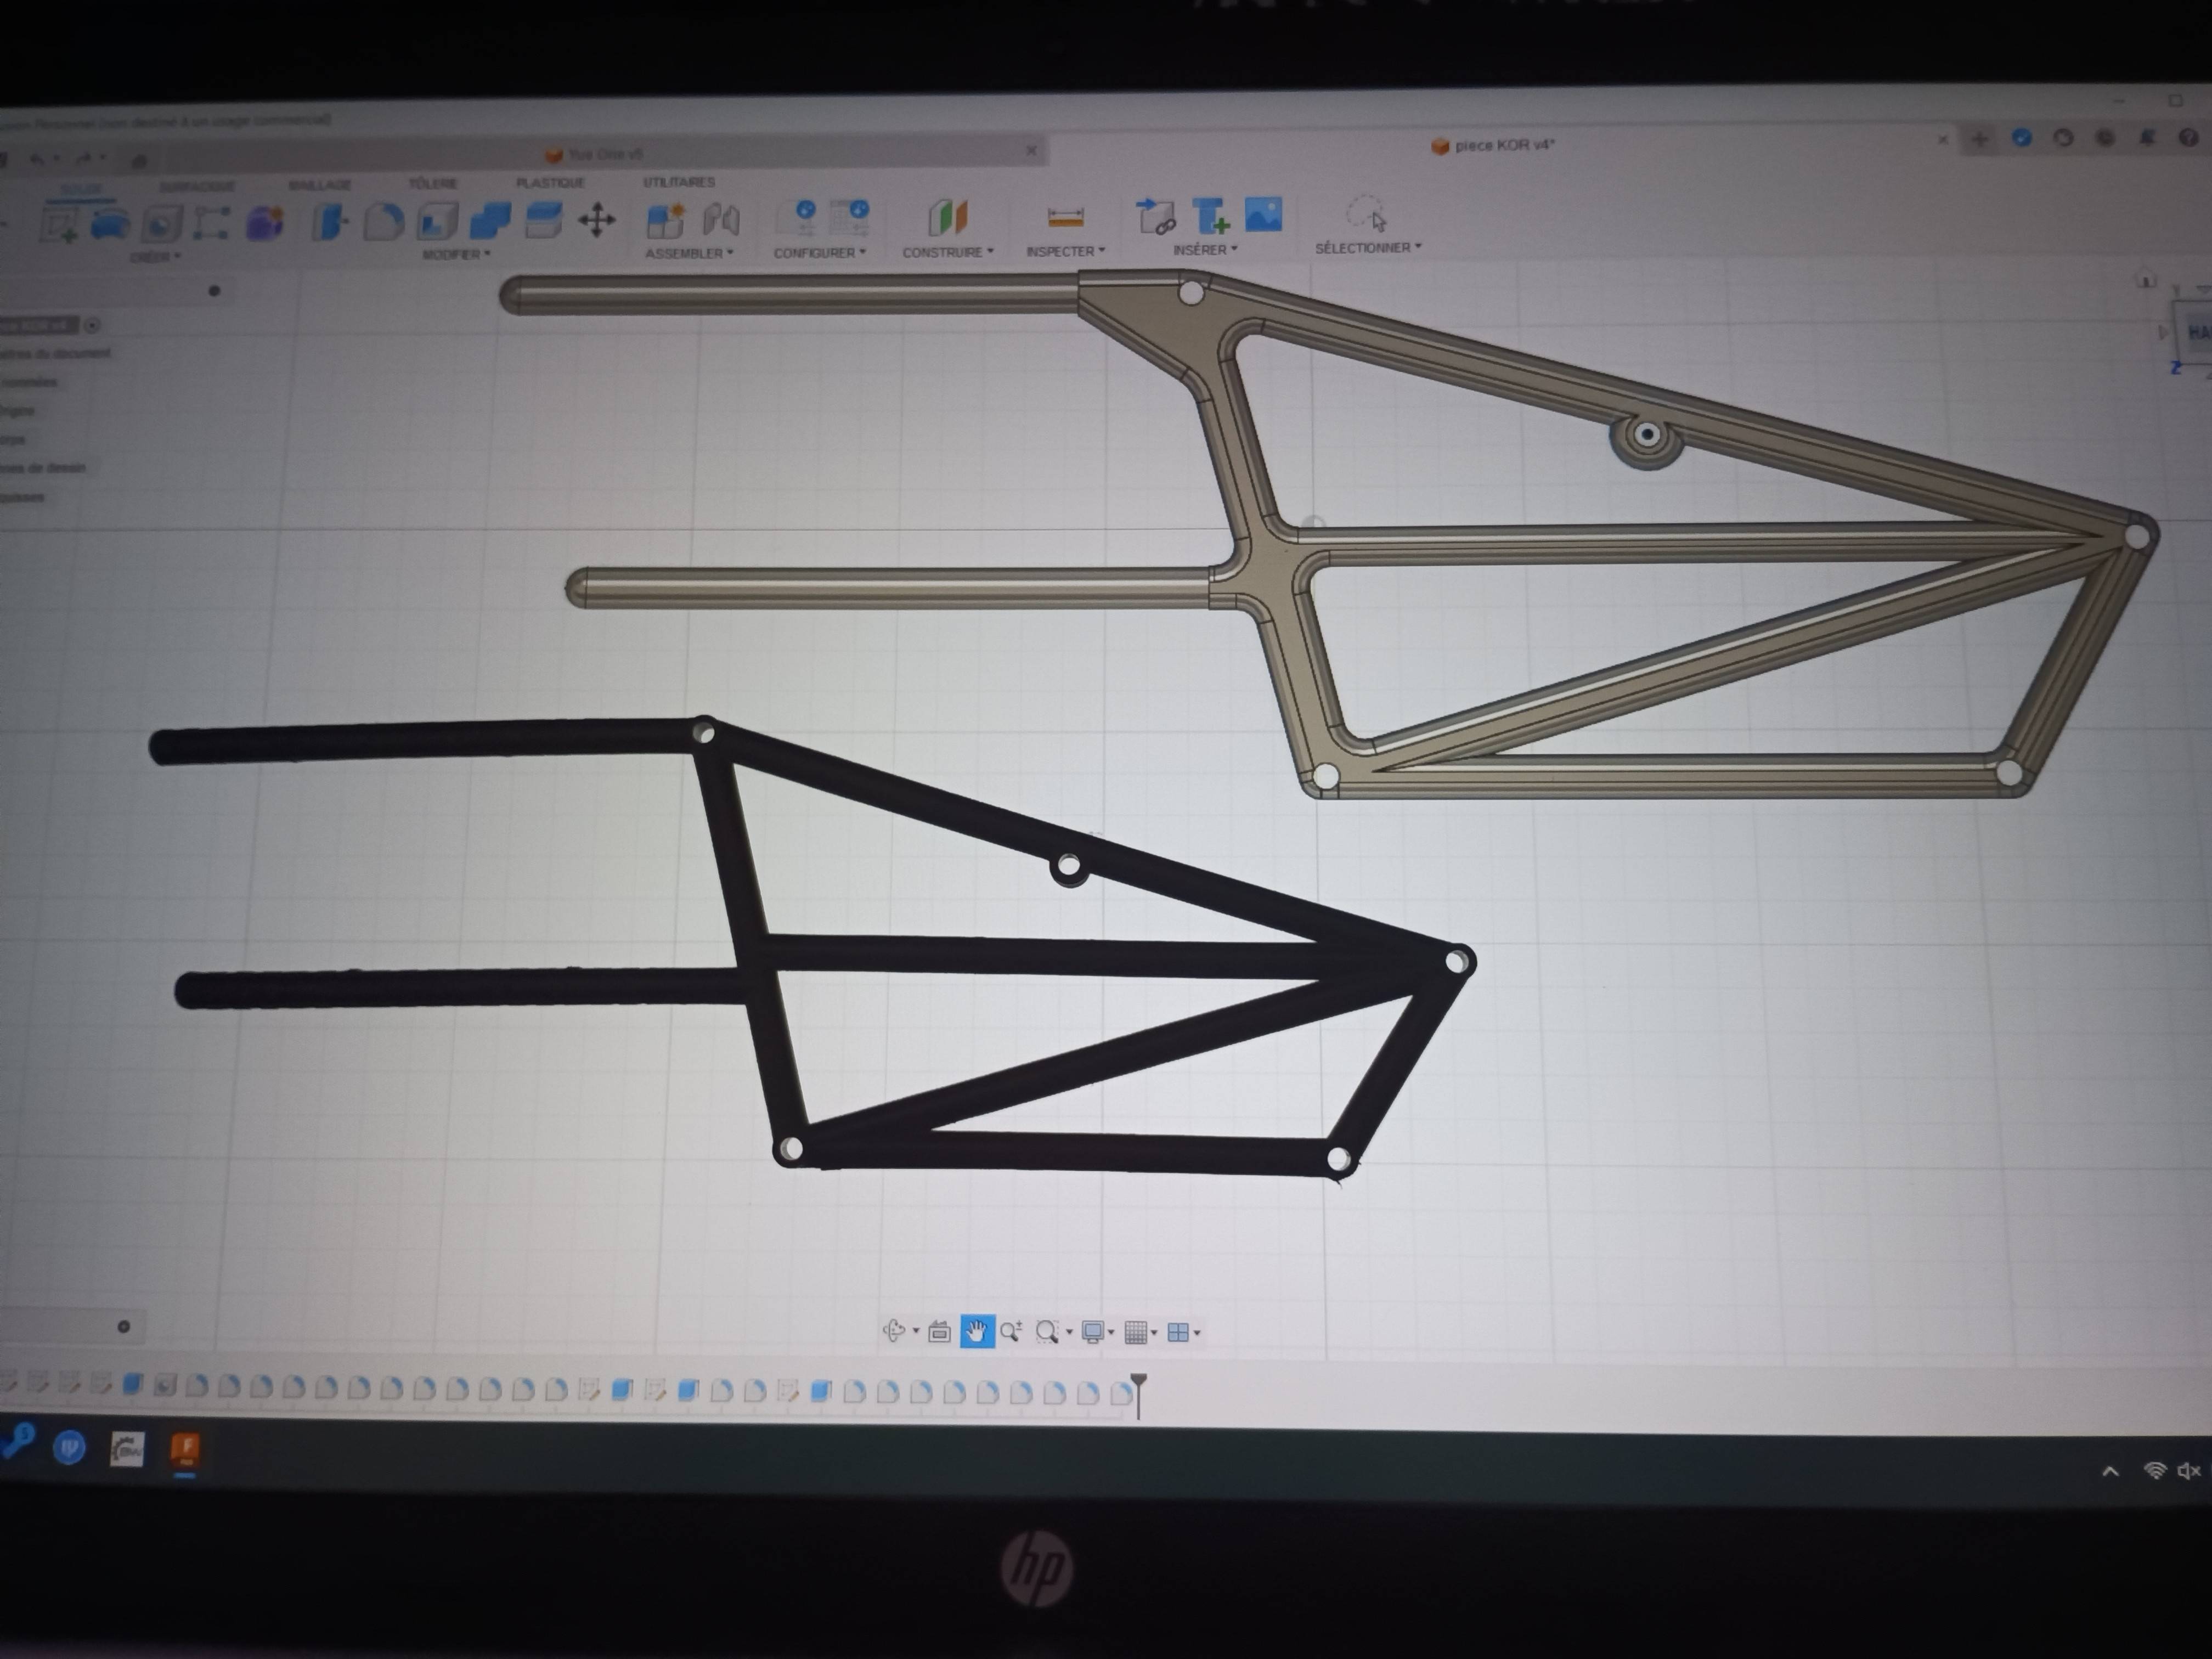Switch to the UTILITAIRES tab
The width and height of the screenshot is (2212, 1659).
click(679, 182)
